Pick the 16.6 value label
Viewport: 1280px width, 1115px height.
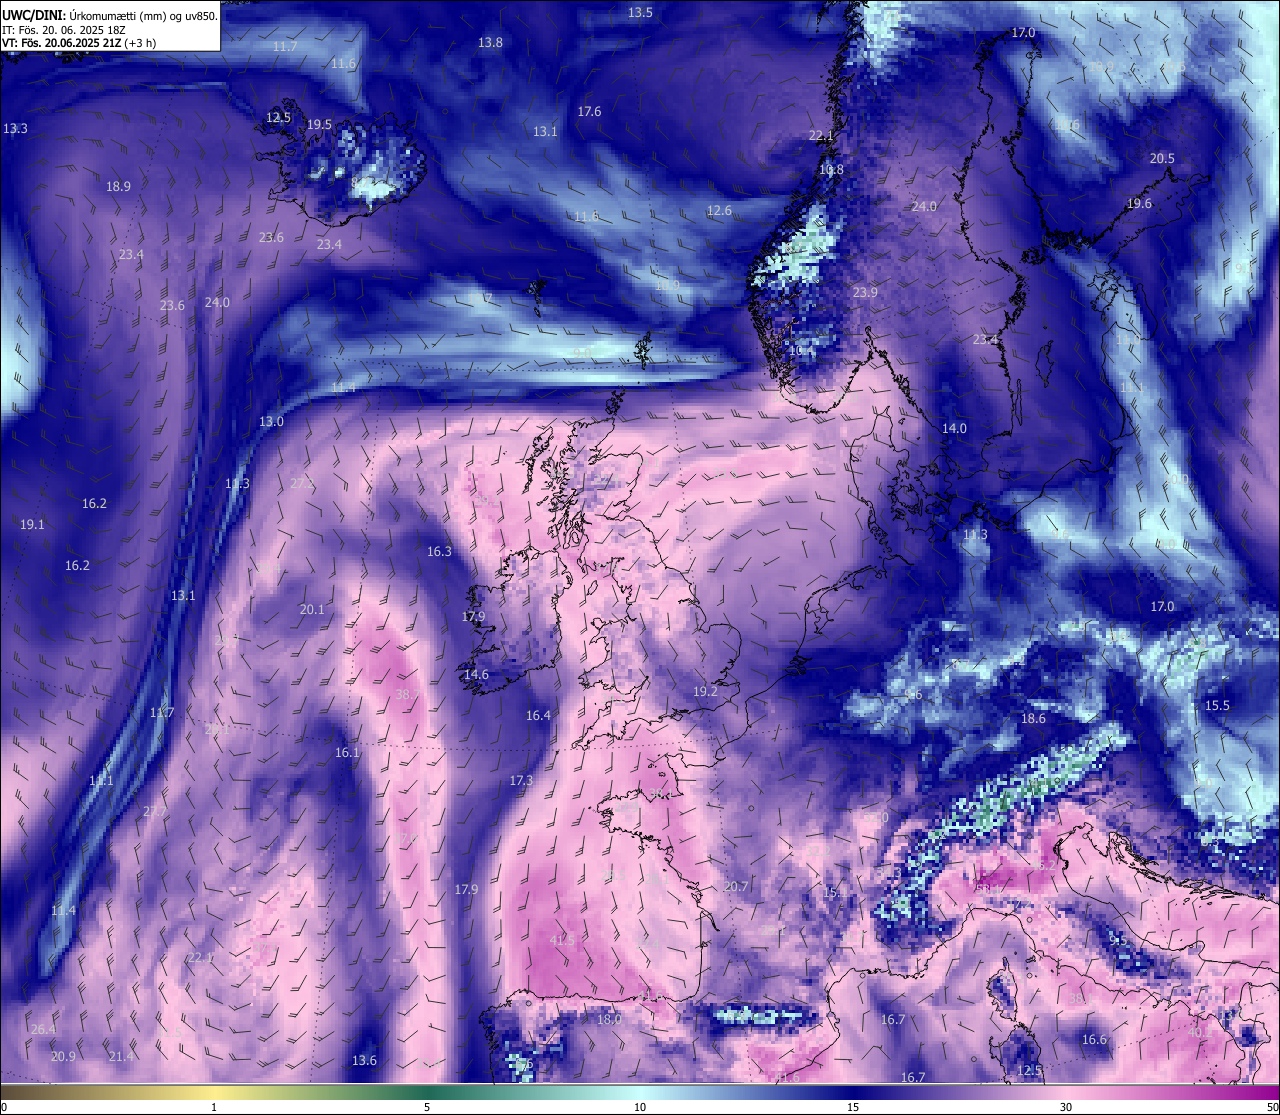pos(1094,1040)
